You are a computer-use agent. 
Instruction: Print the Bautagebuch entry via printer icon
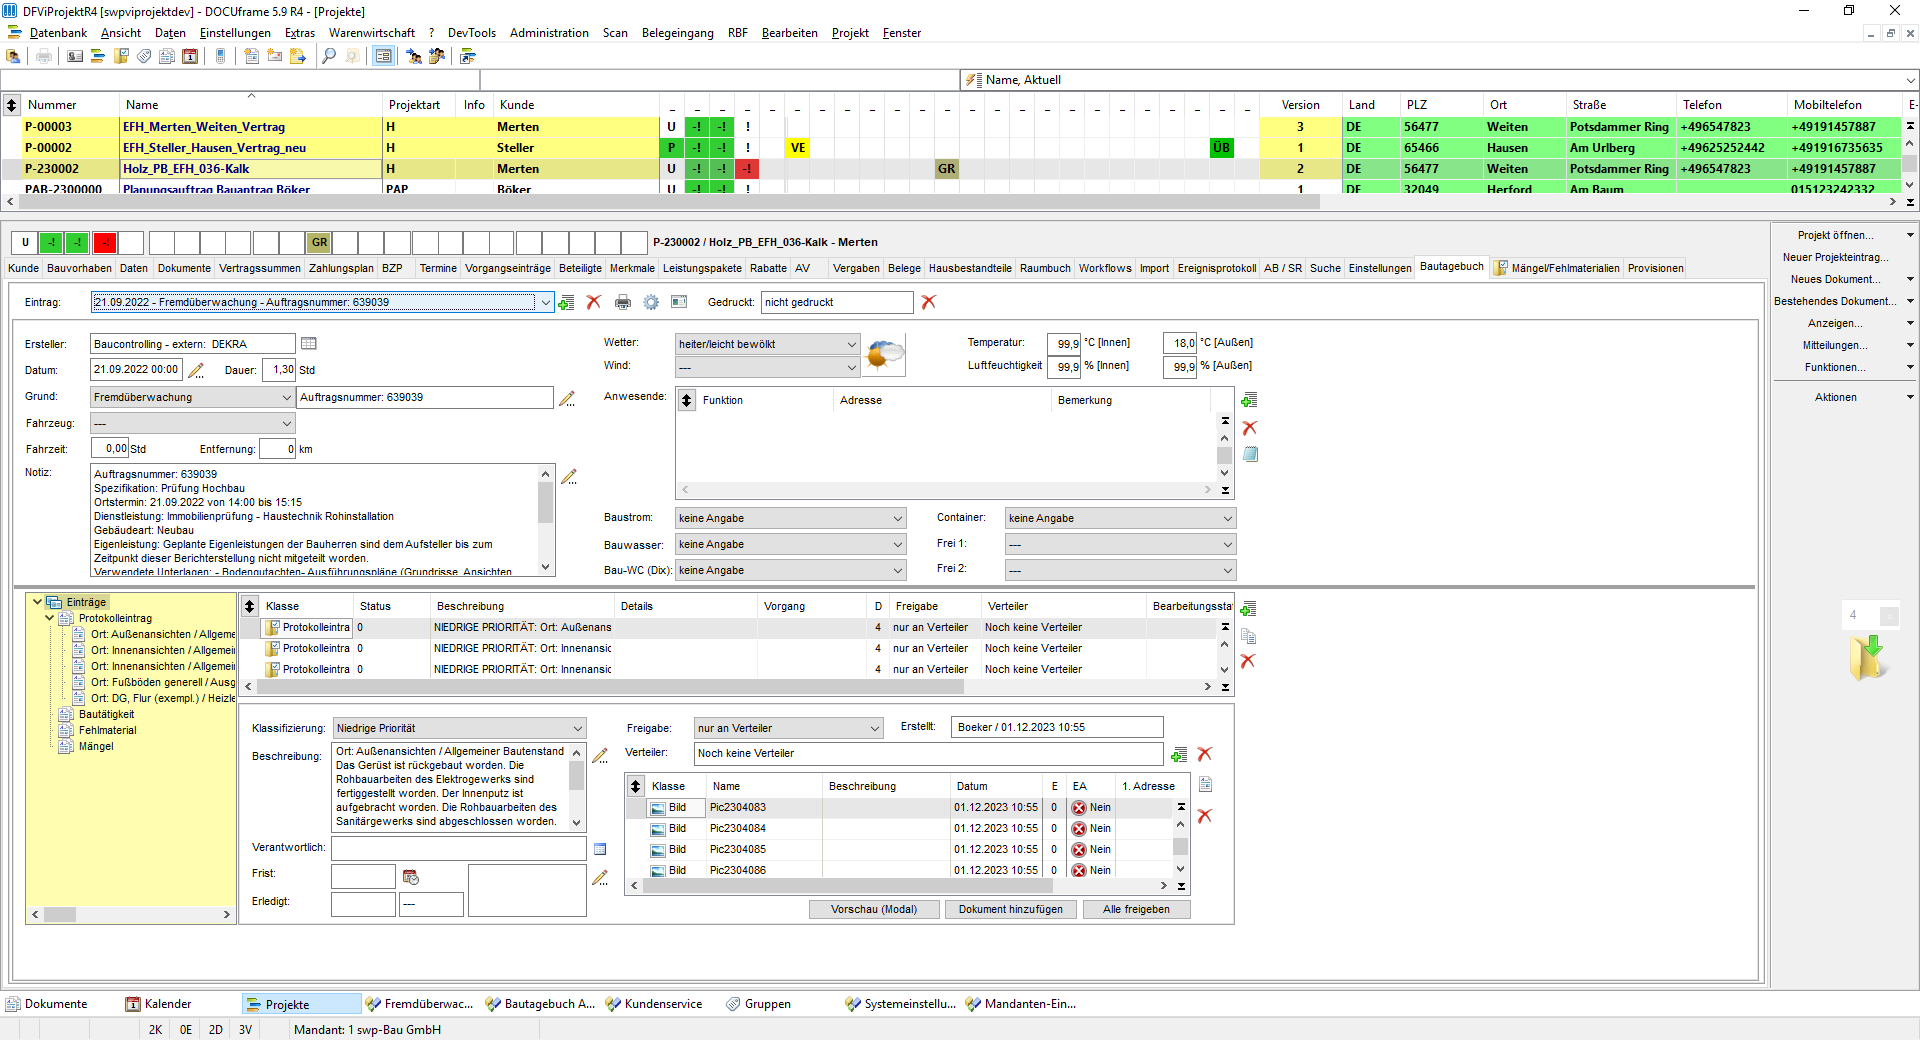pos(623,302)
